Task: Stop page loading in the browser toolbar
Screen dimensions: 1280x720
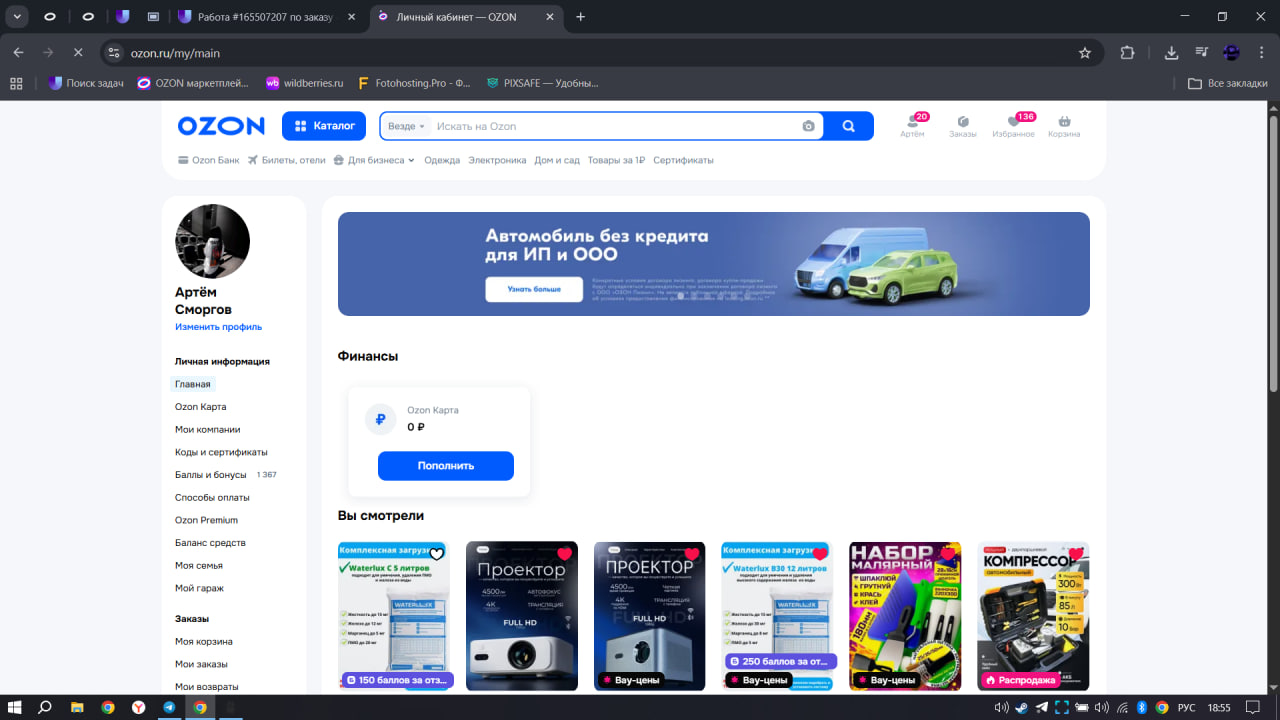Action: click(x=77, y=53)
